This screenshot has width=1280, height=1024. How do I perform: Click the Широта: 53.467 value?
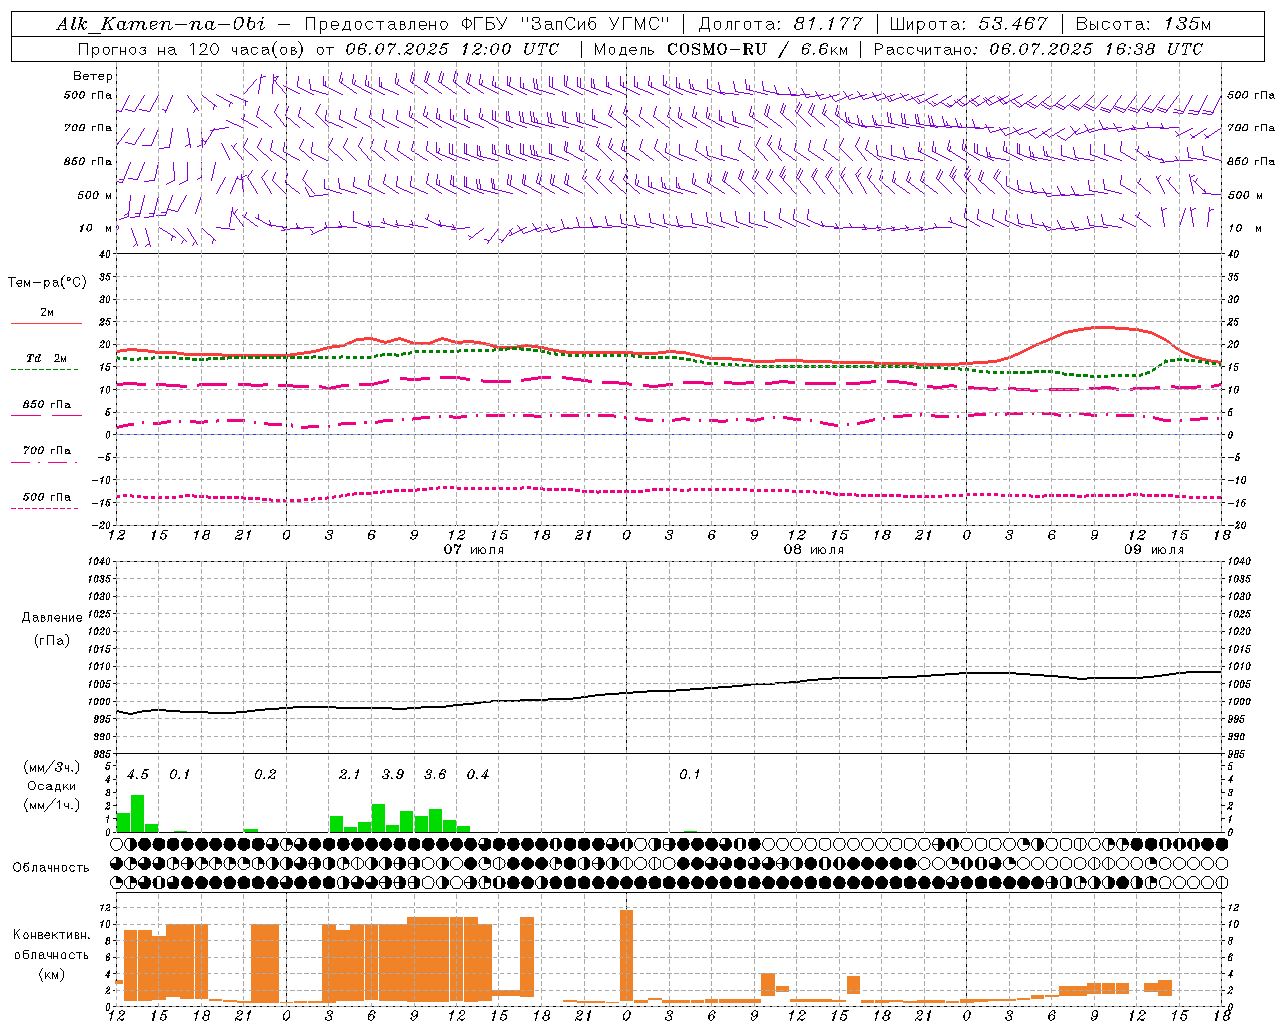[968, 24]
